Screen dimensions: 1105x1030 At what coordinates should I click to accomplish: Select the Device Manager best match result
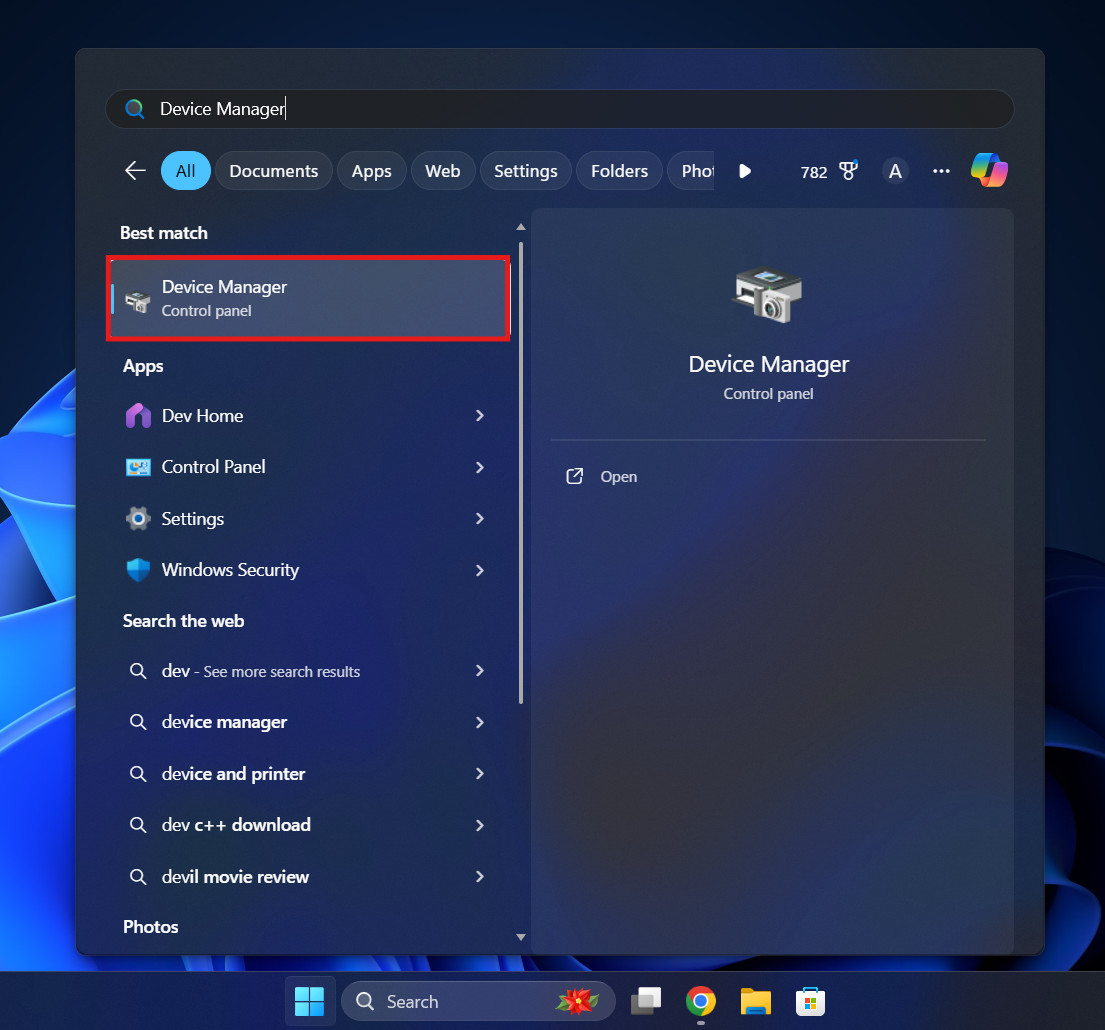(x=307, y=297)
